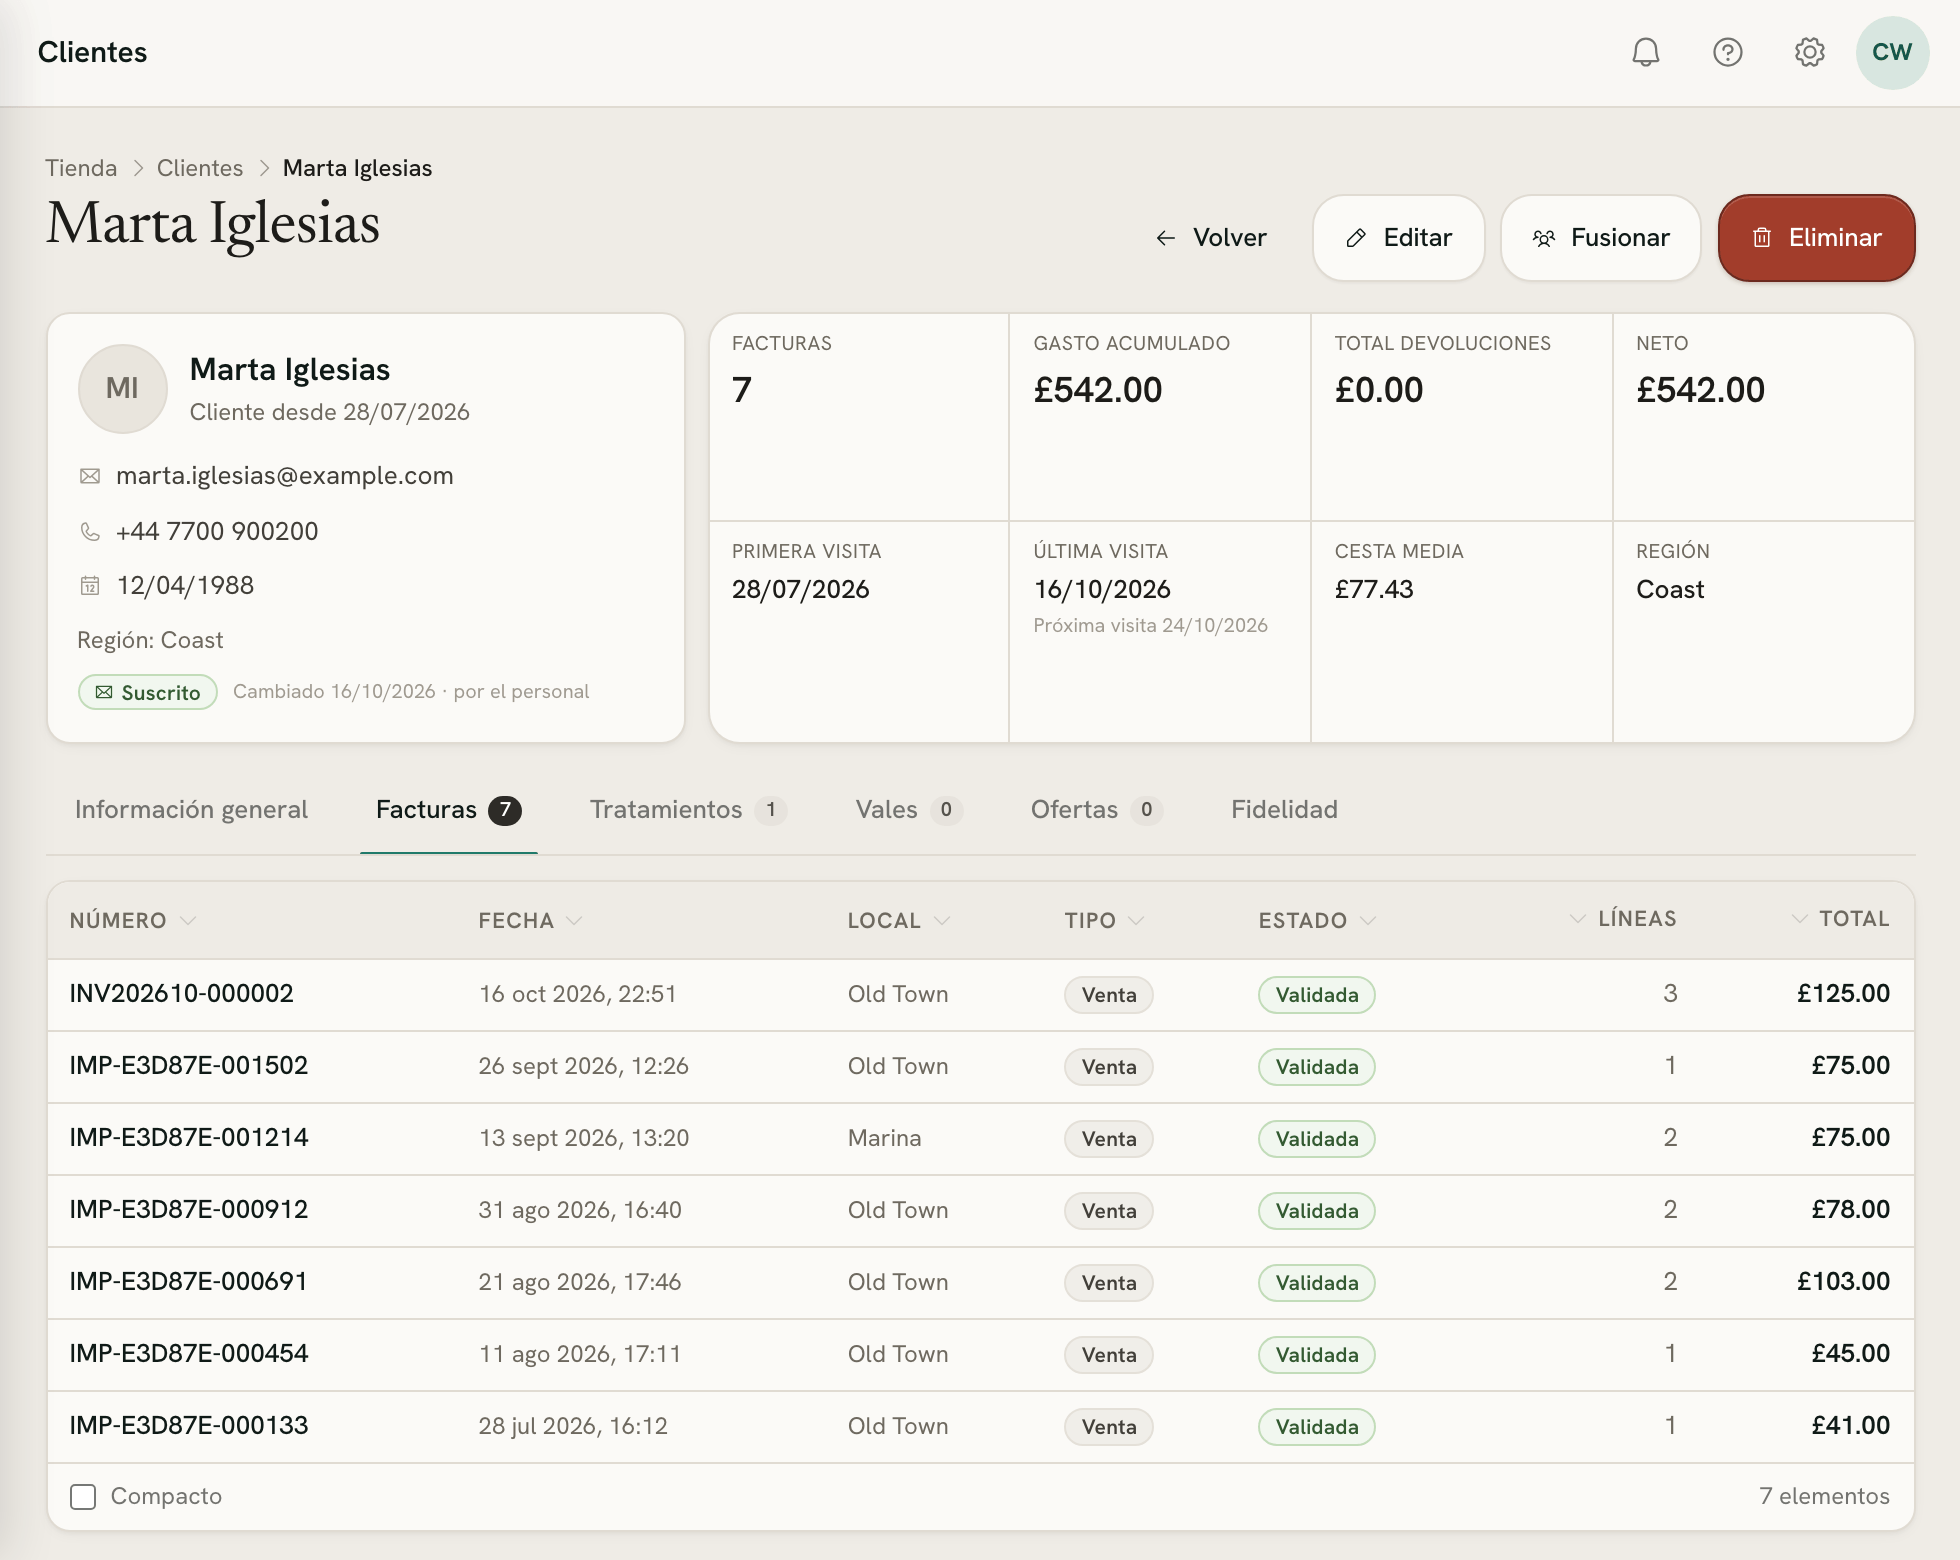Switch to the Tratamientos tab
Viewport: 1960px width, 1560px height.
(688, 809)
